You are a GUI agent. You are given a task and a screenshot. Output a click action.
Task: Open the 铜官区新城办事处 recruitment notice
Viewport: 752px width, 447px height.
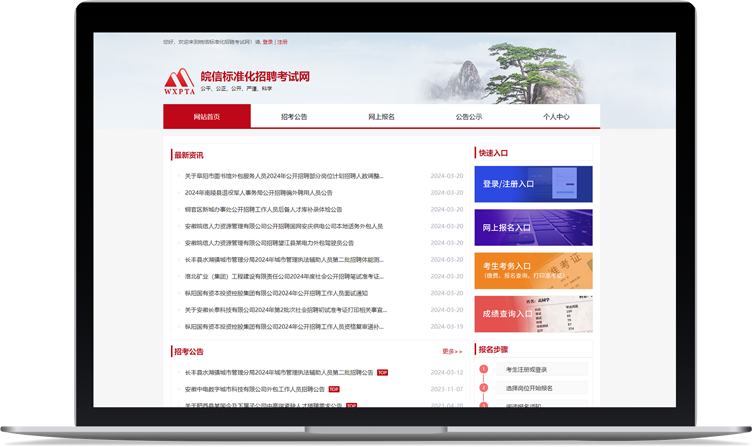263,209
